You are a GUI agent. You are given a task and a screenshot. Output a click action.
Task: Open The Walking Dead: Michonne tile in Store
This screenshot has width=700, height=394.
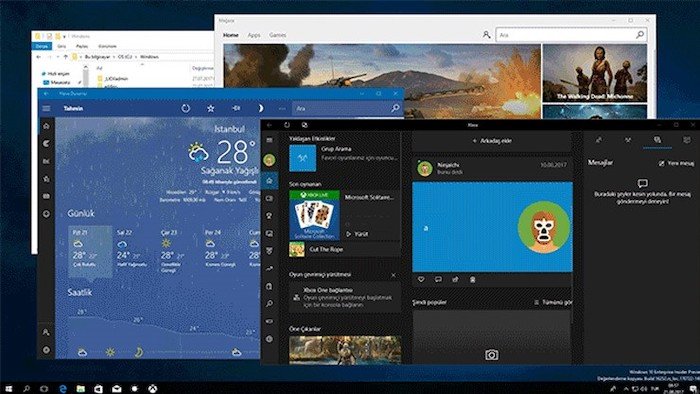(x=595, y=73)
